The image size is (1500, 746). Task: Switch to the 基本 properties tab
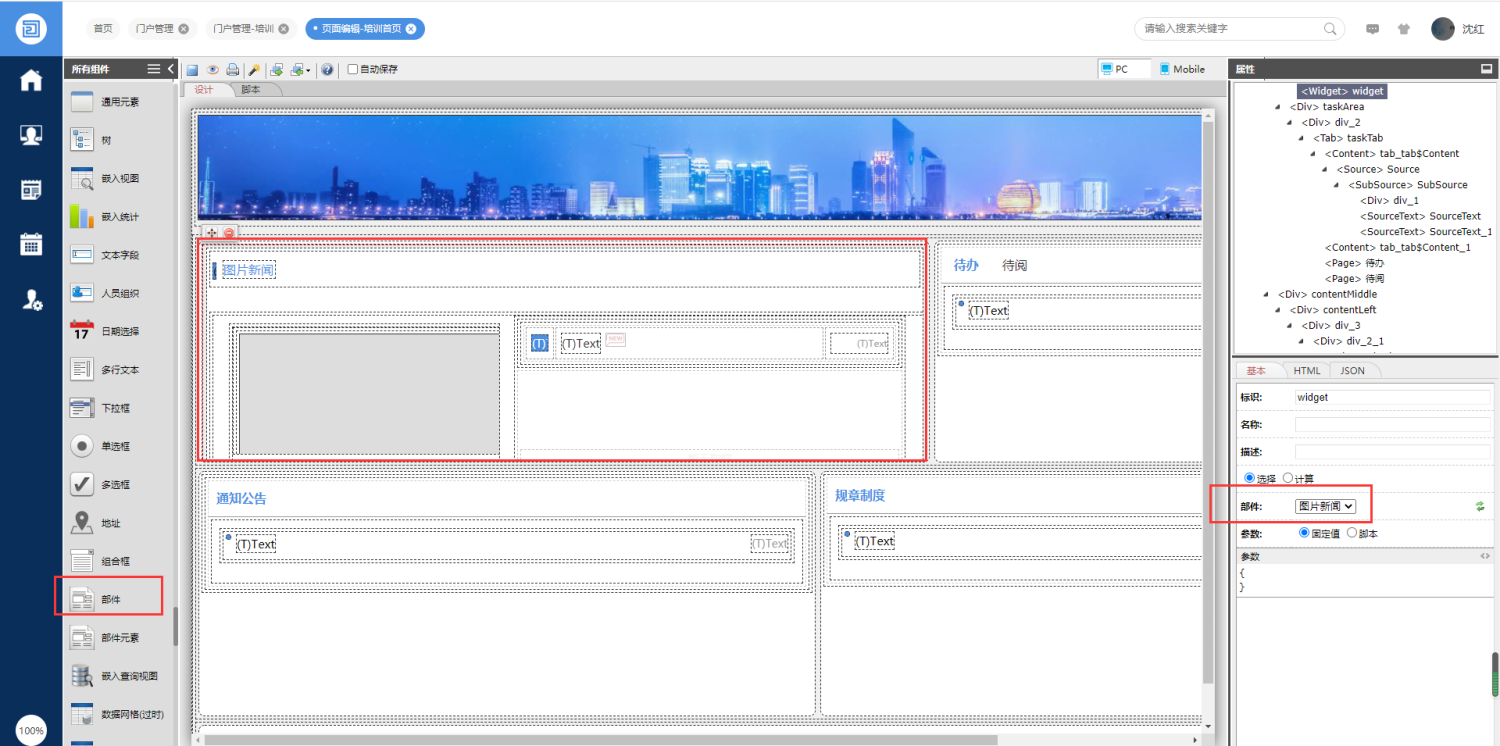tap(1256, 370)
